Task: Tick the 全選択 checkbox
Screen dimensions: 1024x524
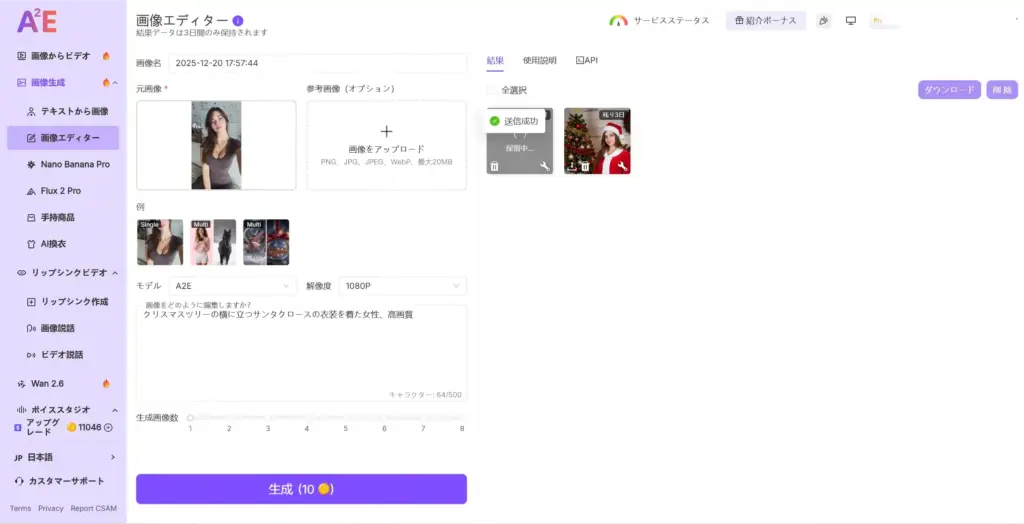Action: [492, 90]
